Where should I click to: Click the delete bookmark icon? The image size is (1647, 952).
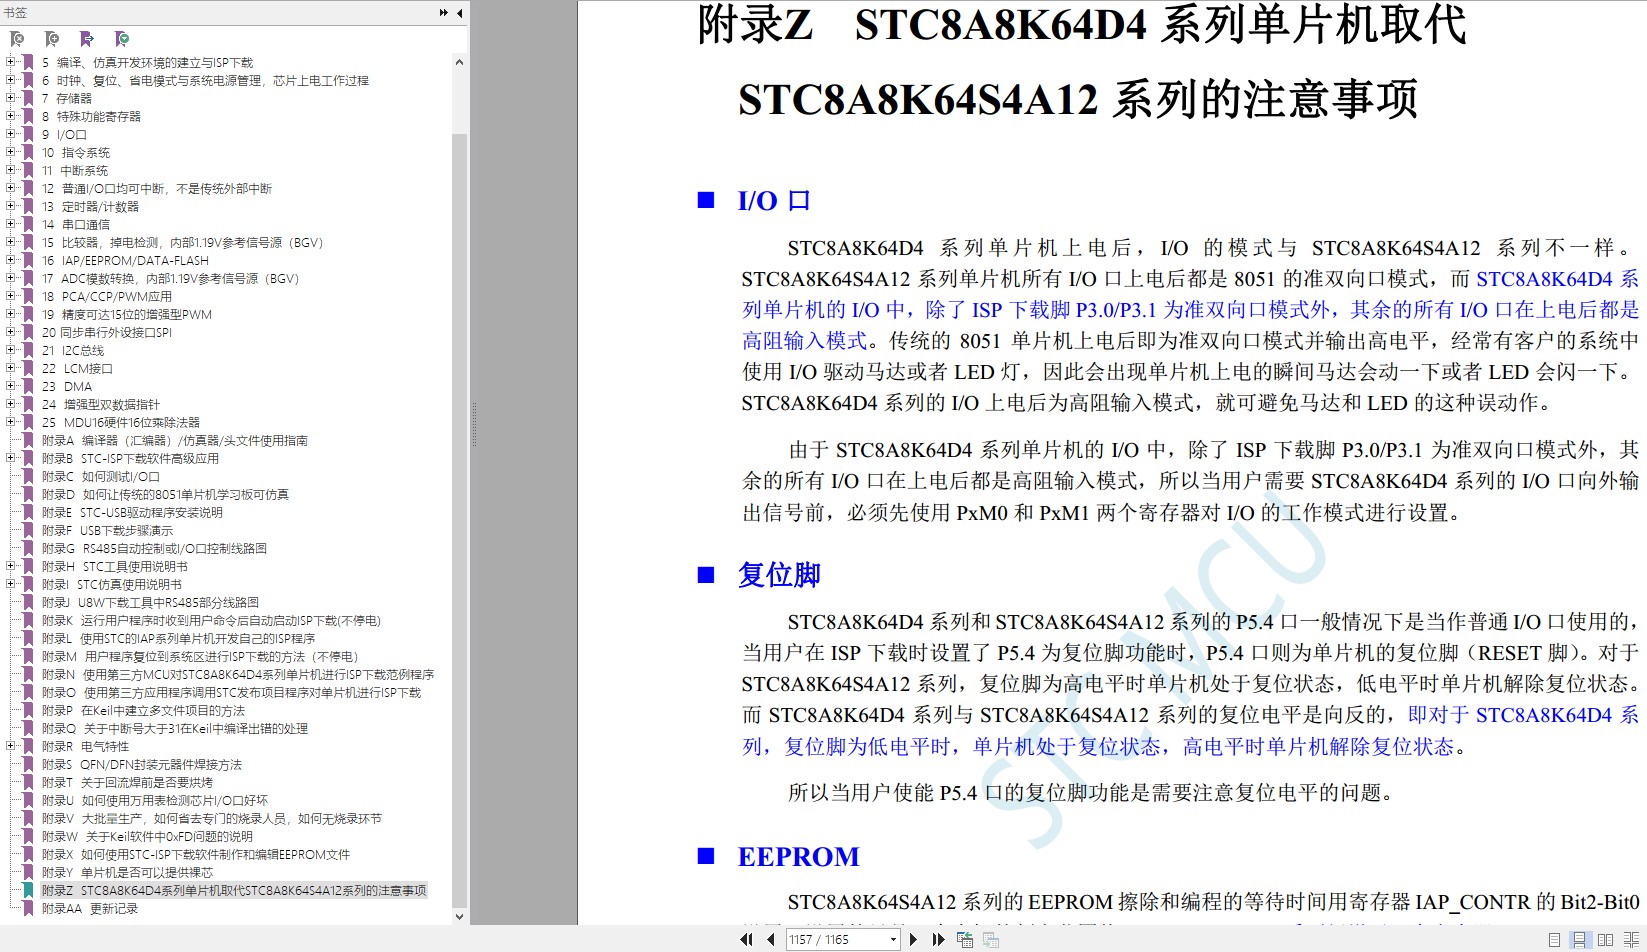point(17,39)
